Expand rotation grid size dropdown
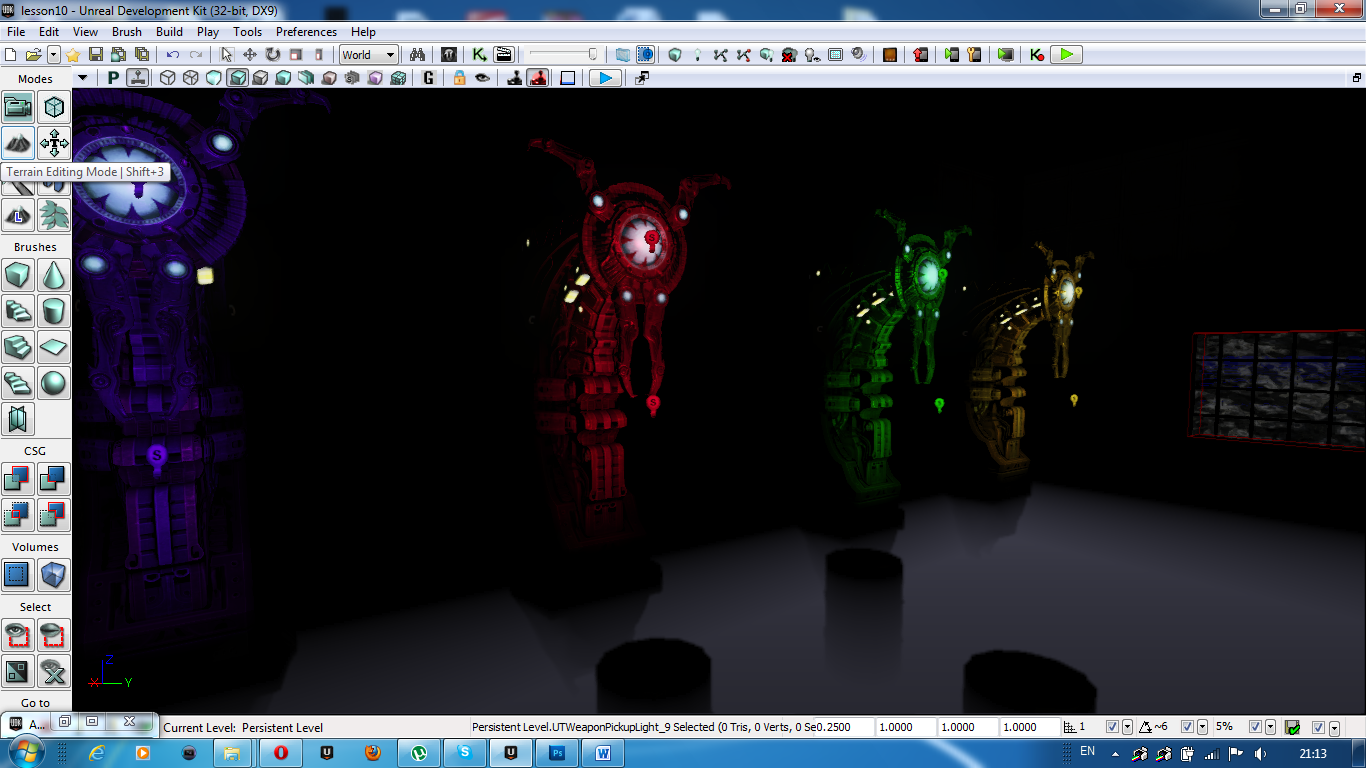The height and width of the screenshot is (768, 1366). 1203,727
